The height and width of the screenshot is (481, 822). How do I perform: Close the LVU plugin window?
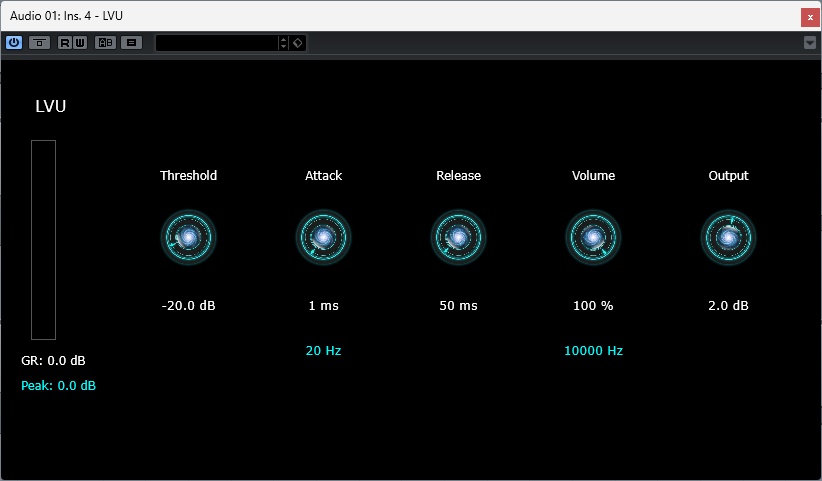[x=810, y=17]
